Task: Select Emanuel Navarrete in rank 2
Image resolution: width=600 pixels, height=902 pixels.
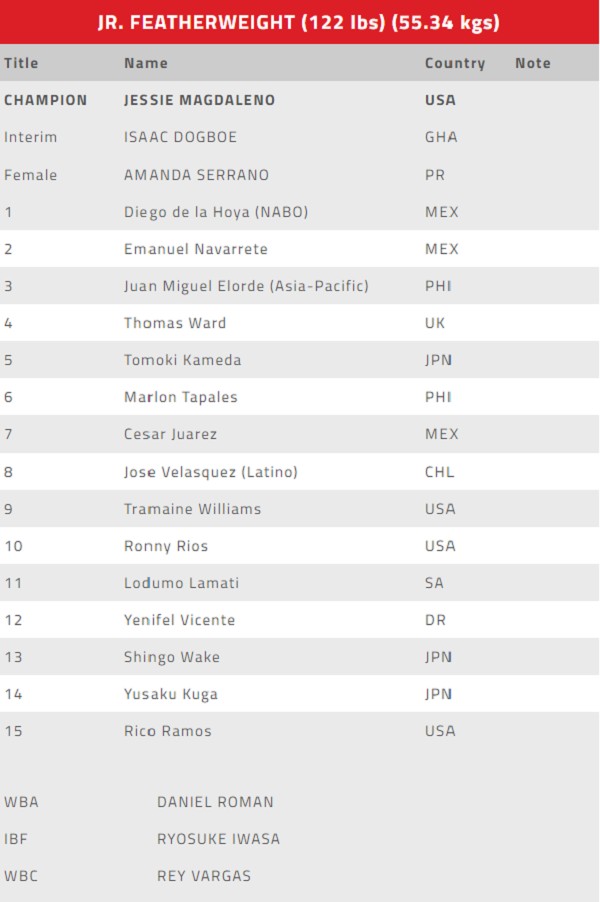Action: [x=196, y=249]
